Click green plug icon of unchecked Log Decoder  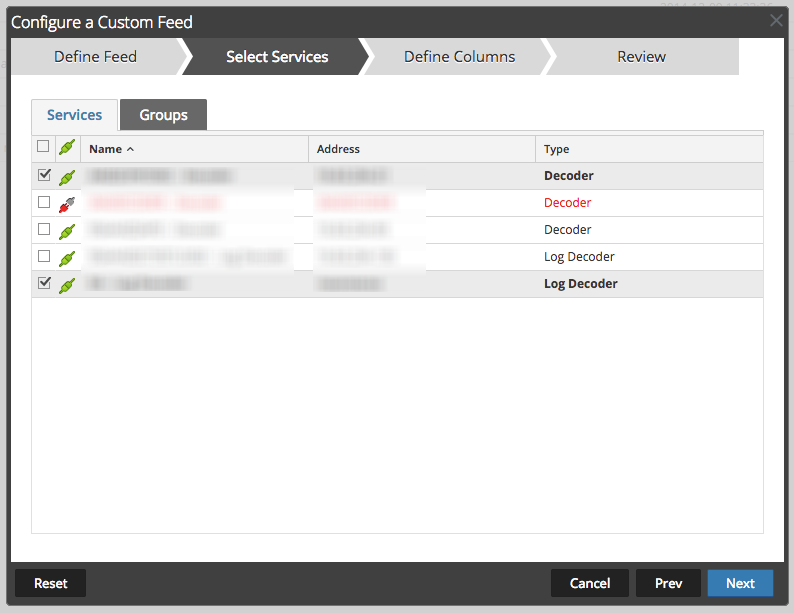(x=67, y=257)
